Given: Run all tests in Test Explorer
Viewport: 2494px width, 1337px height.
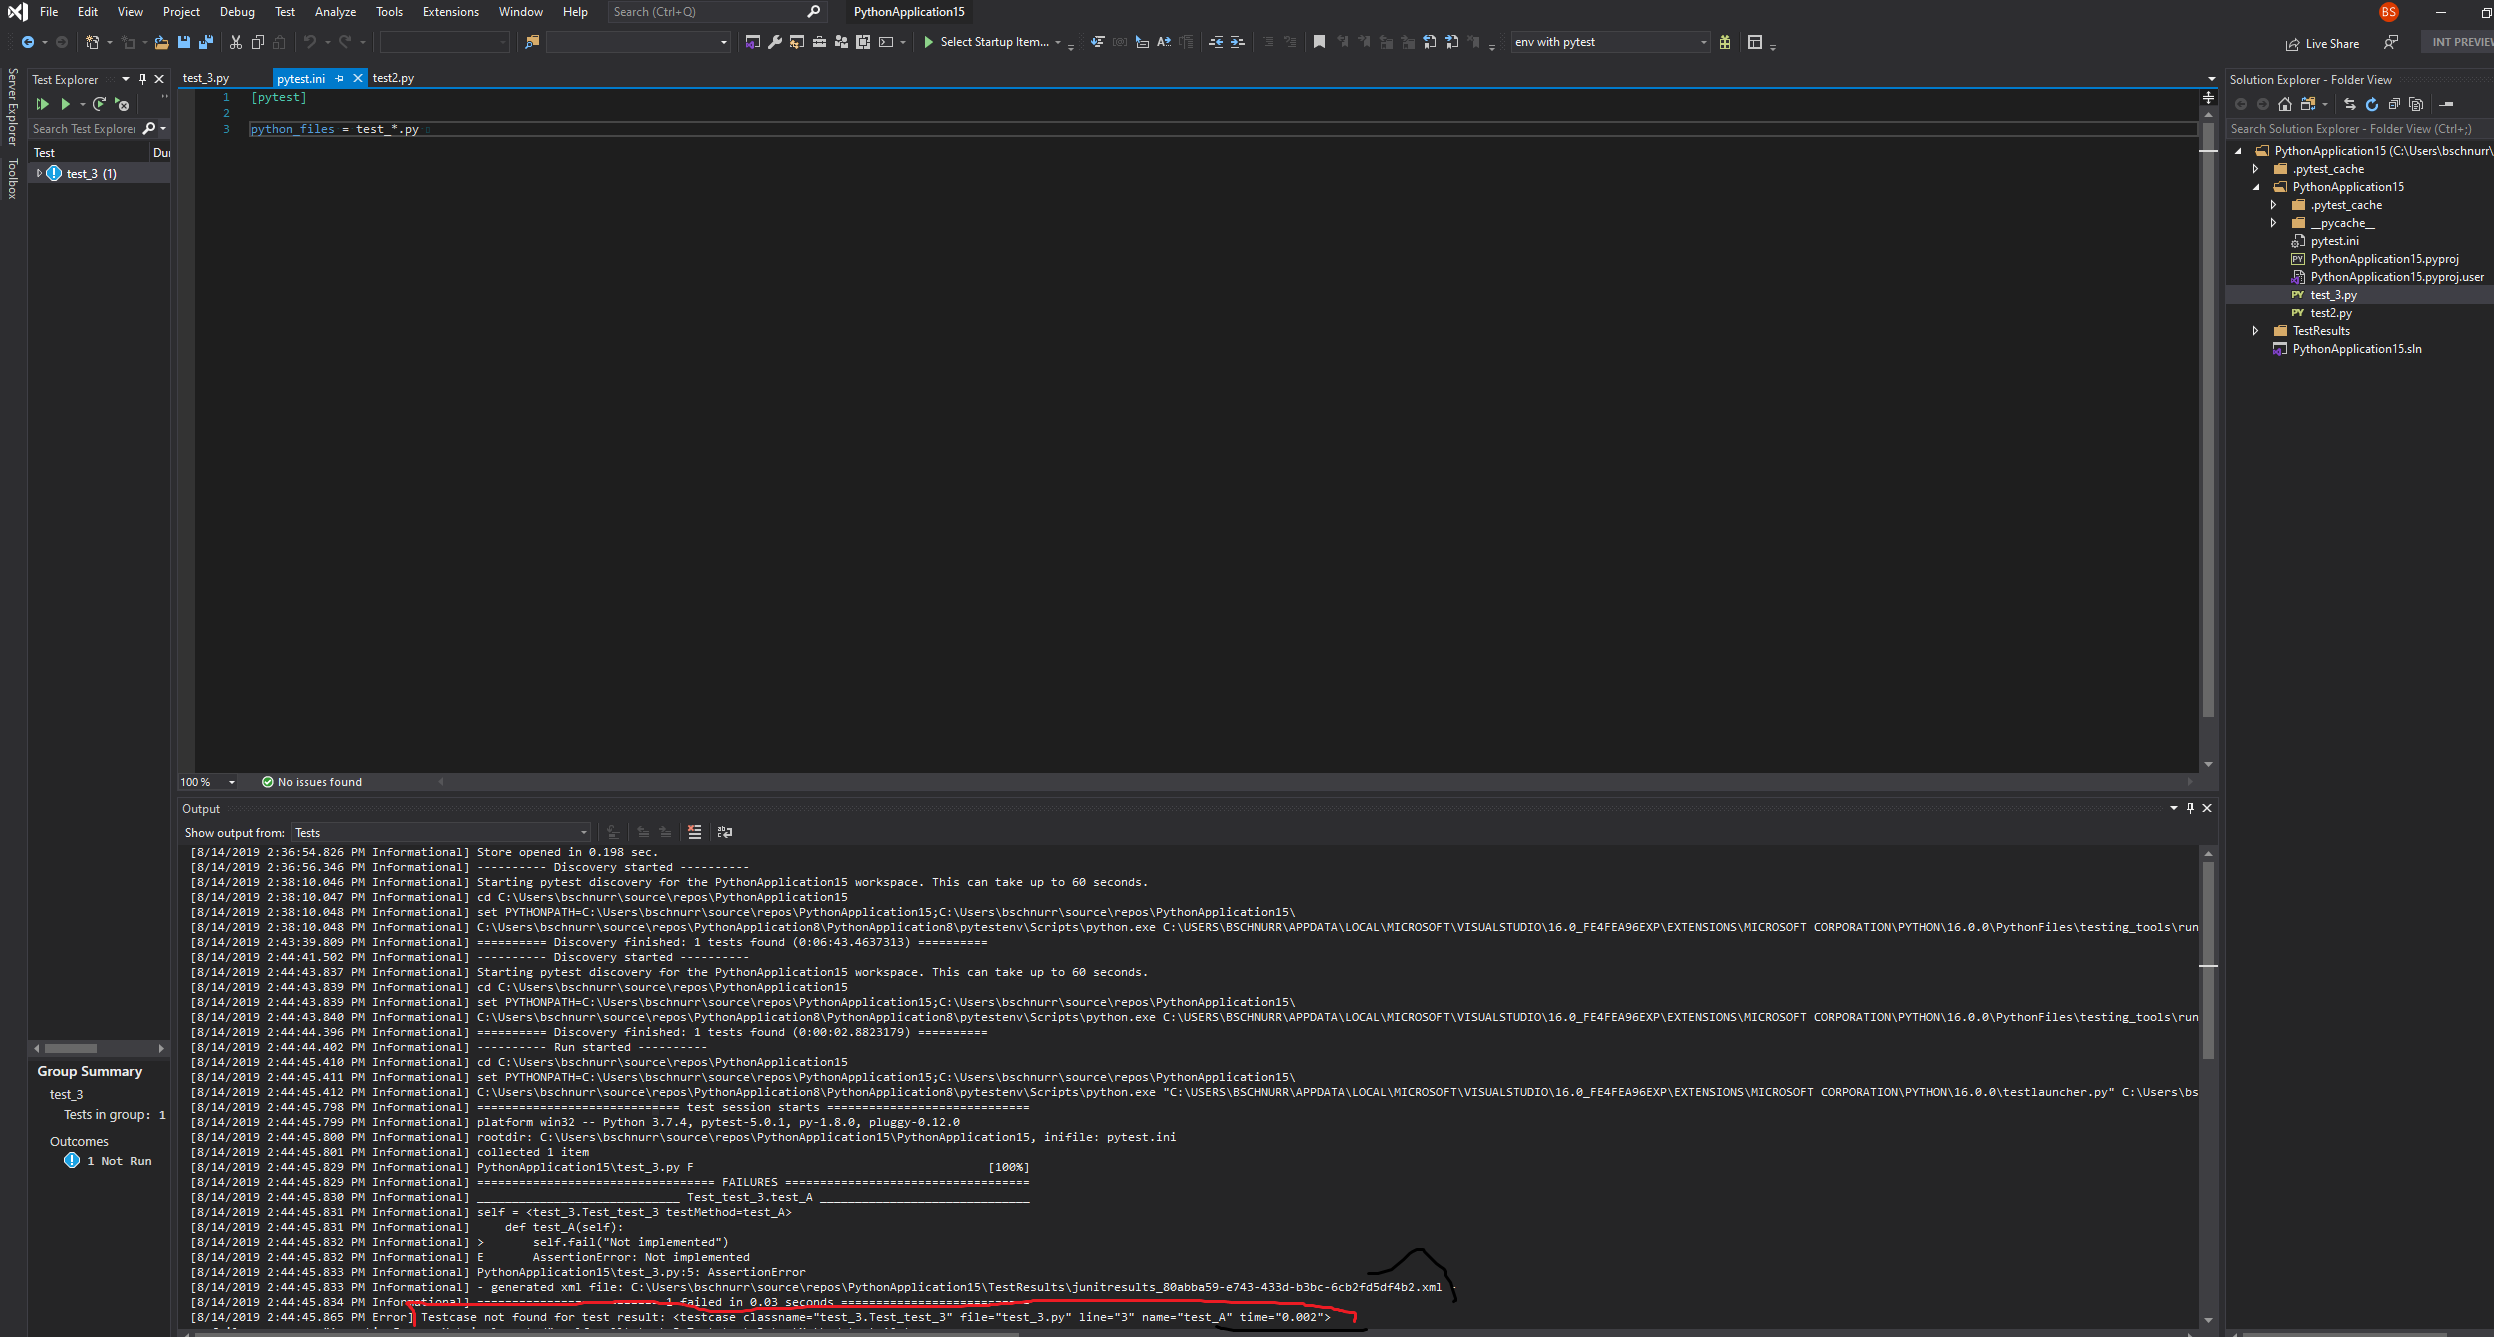Looking at the screenshot, I should [42, 104].
